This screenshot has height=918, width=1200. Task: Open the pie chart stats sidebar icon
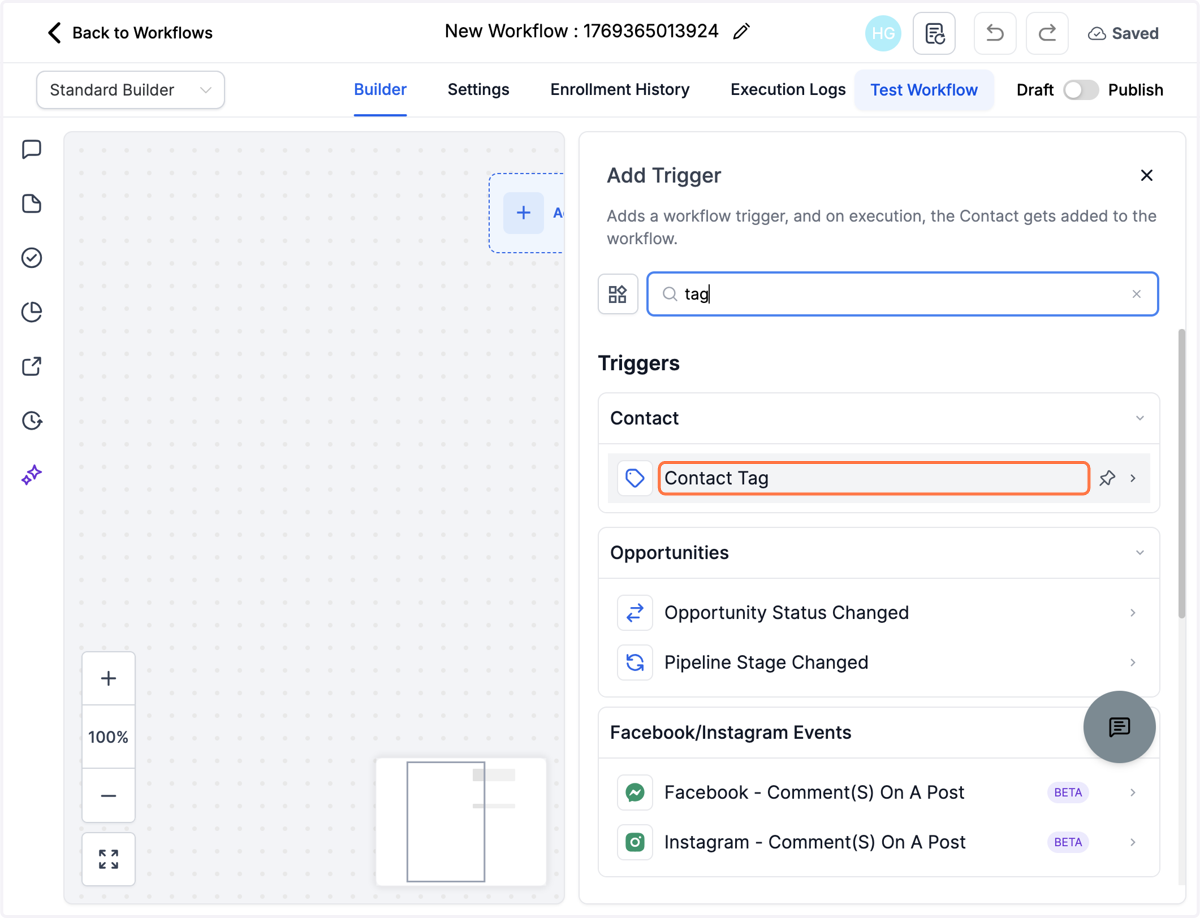point(32,312)
